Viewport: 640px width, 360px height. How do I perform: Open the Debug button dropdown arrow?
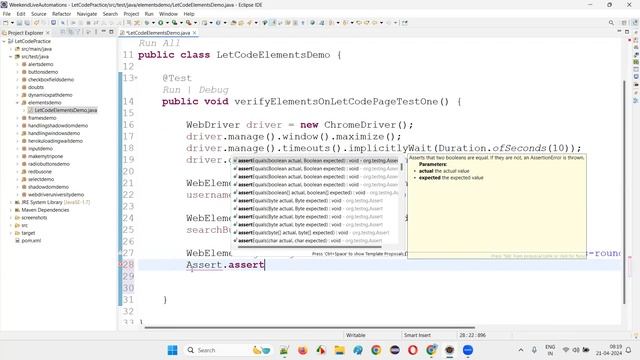153,23
